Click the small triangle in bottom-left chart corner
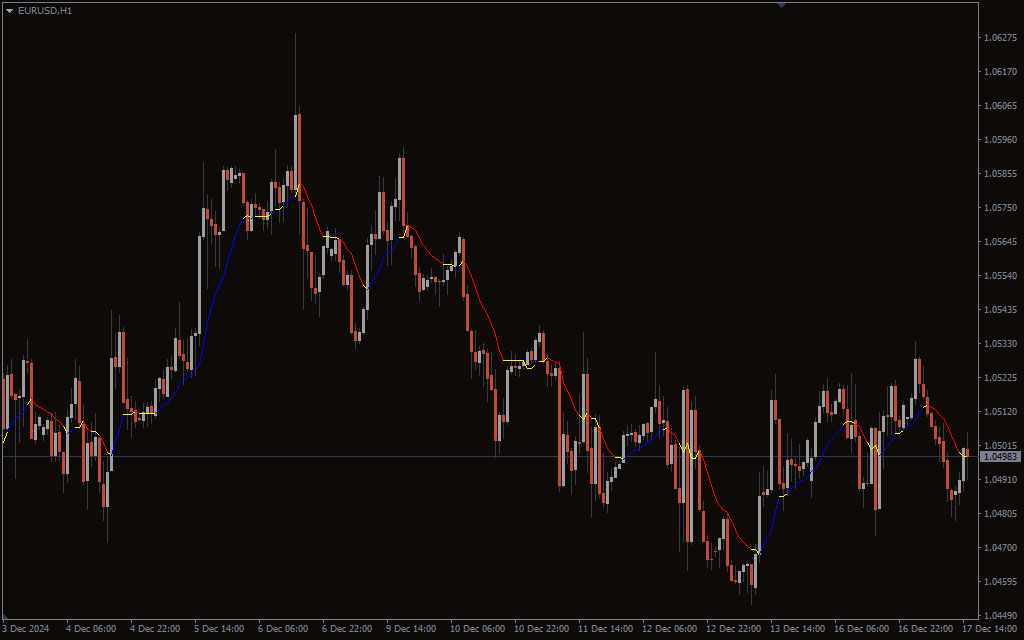Screen dimensions: 1024x640 (7, 615)
